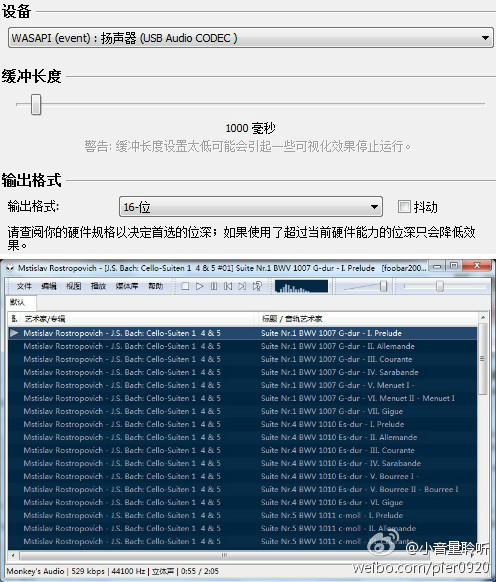Select track 'Suite Nr.4 BWV 1010 Es-dur - II. Allemande'
Screen dimensions: 496x582
(x=243, y=437)
